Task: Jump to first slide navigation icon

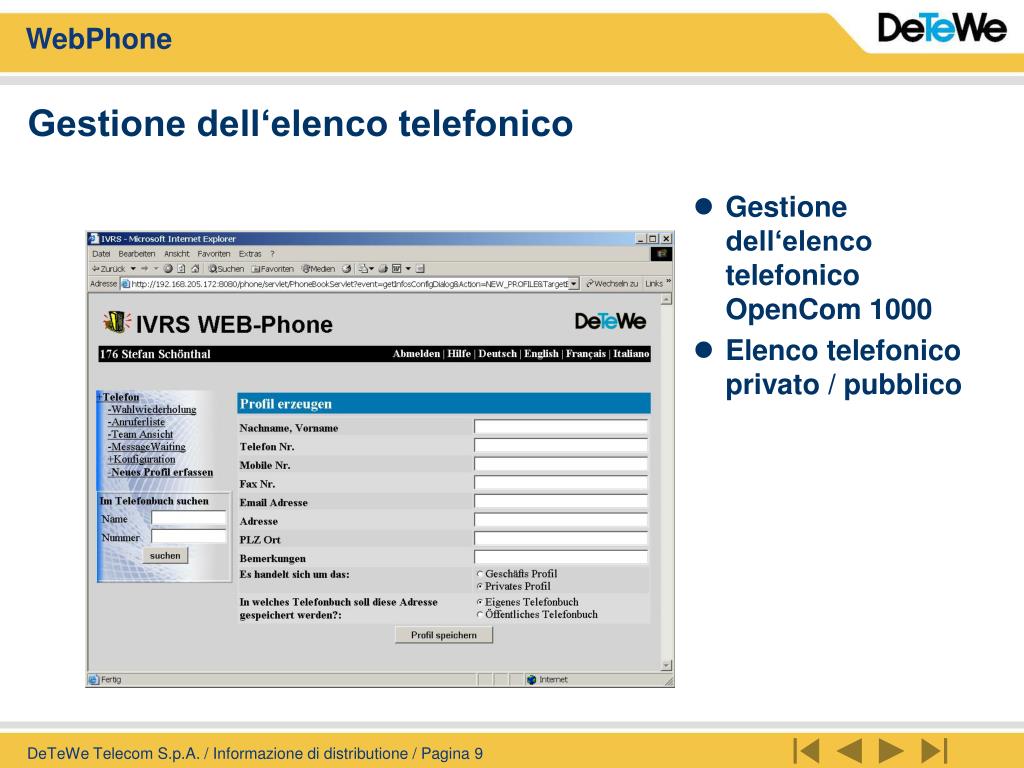Action: pyautogui.click(x=807, y=750)
